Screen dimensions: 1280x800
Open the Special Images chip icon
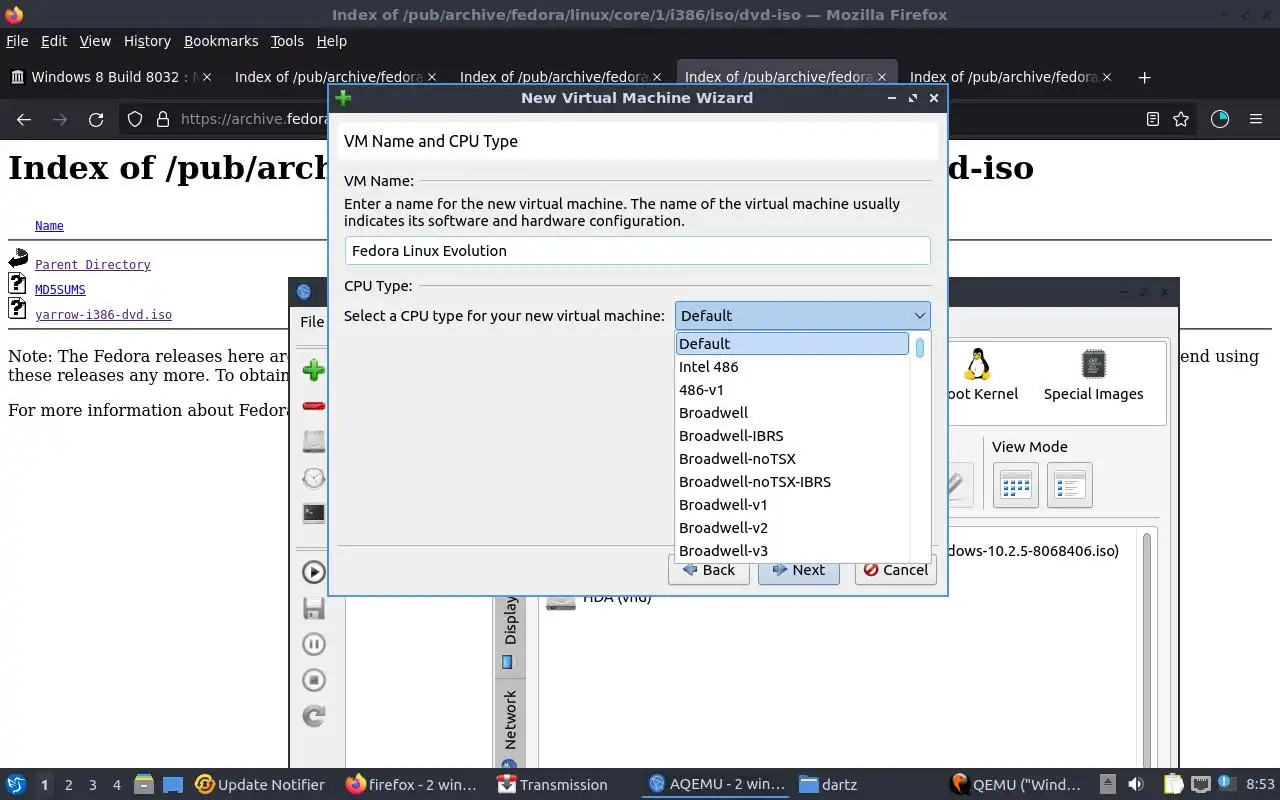point(1093,364)
